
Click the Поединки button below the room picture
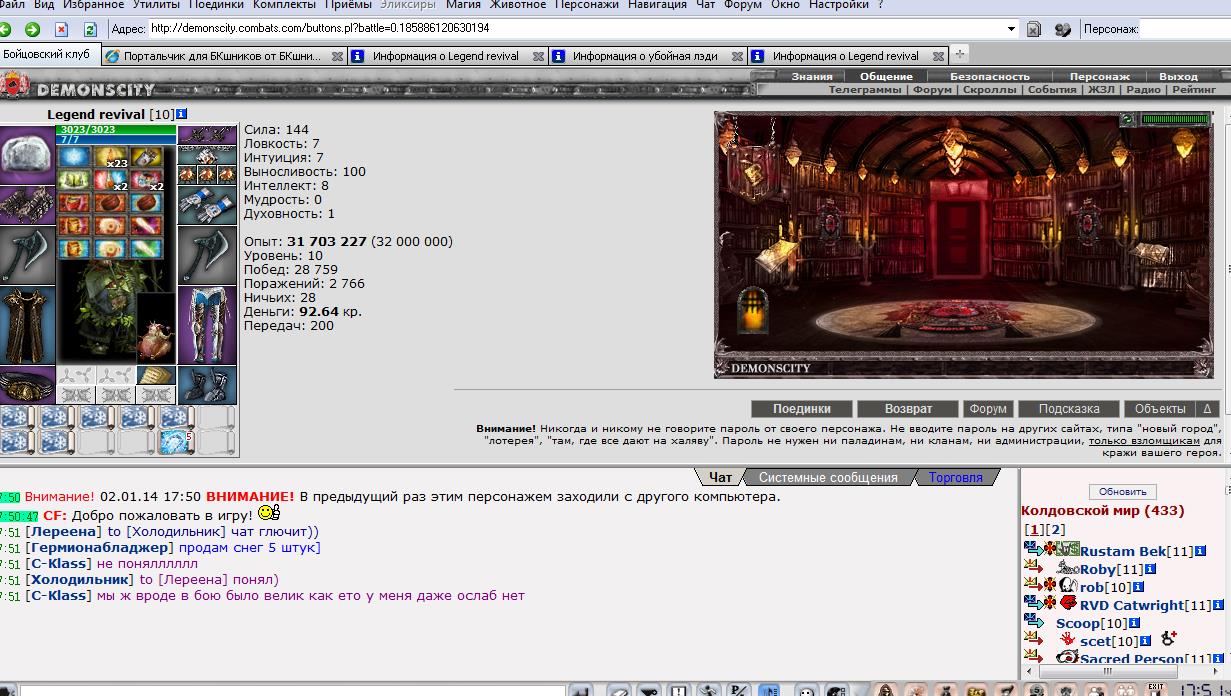pyautogui.click(x=802, y=408)
